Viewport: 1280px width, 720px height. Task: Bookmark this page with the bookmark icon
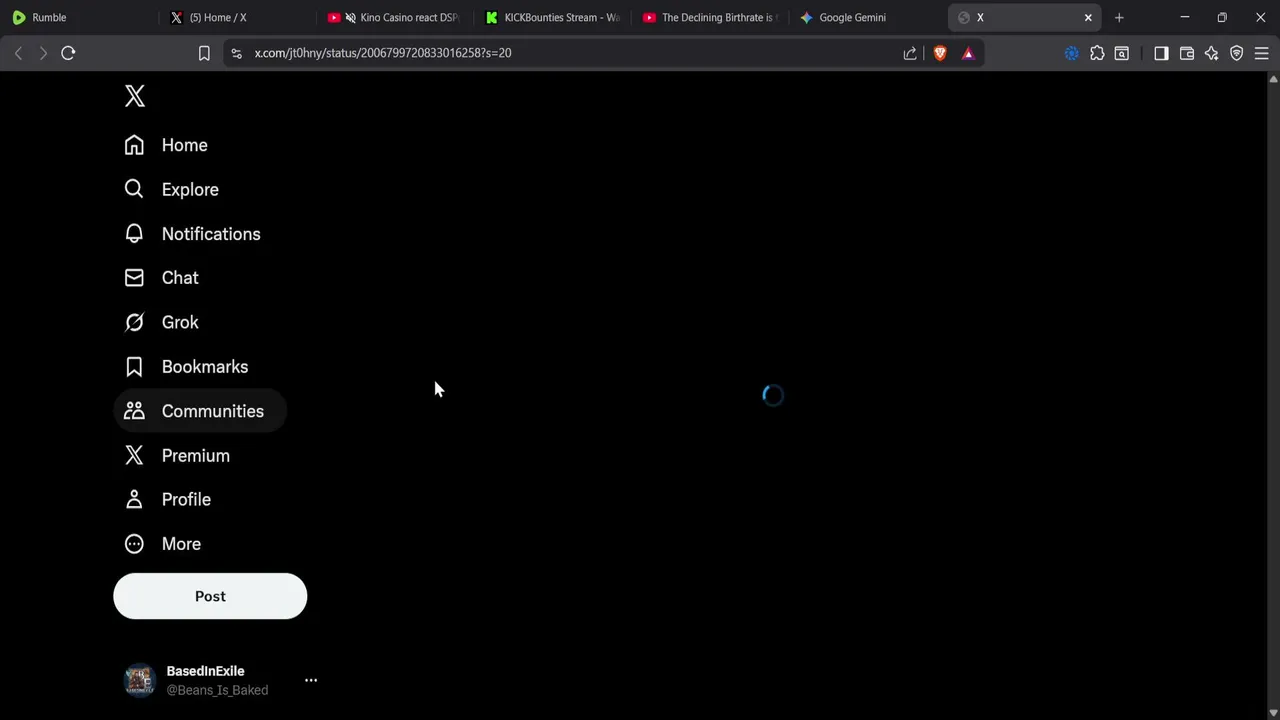204,53
